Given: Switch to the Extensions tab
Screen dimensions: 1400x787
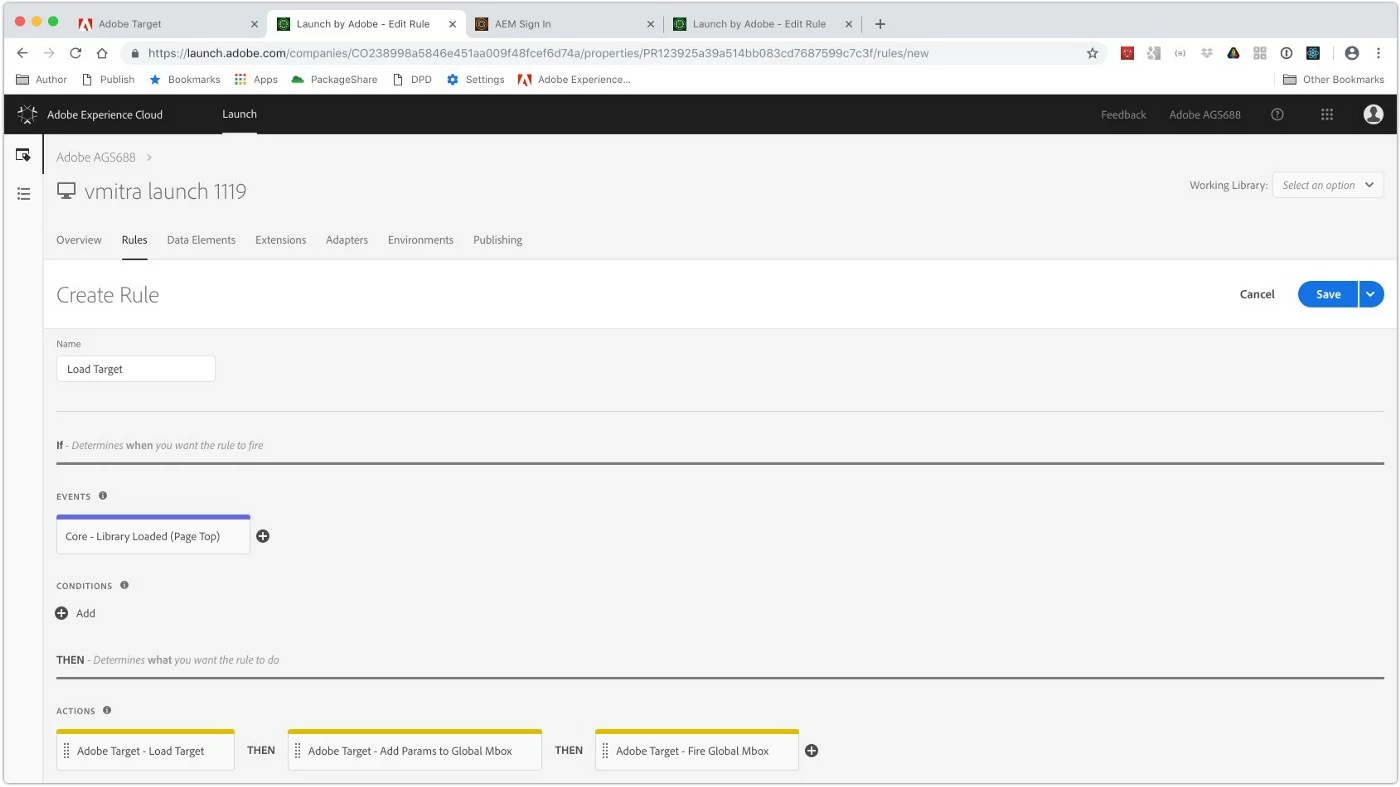Looking at the screenshot, I should [281, 240].
